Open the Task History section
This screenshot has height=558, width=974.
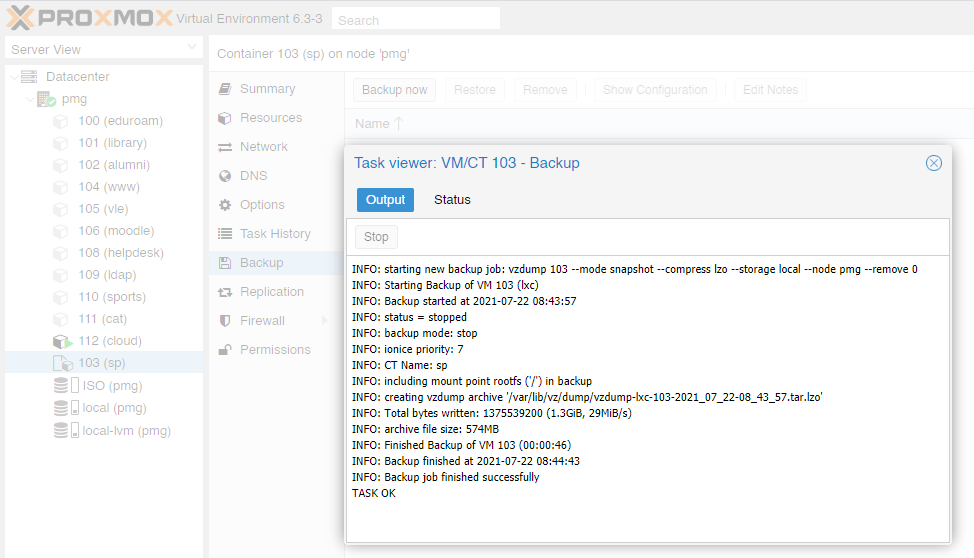click(276, 234)
